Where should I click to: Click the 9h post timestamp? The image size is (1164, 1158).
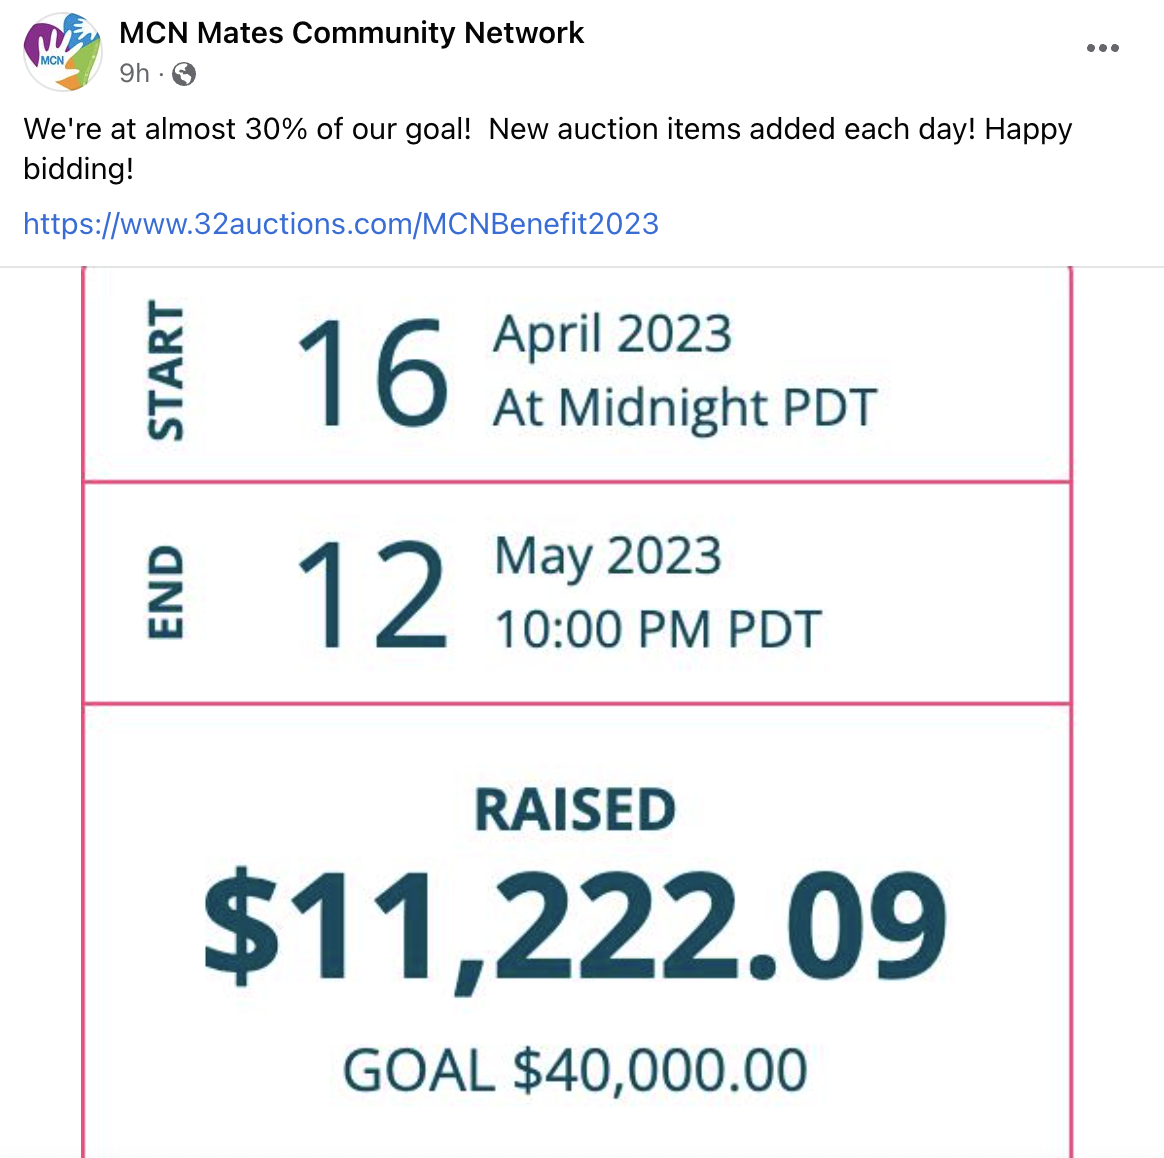[x=134, y=74]
